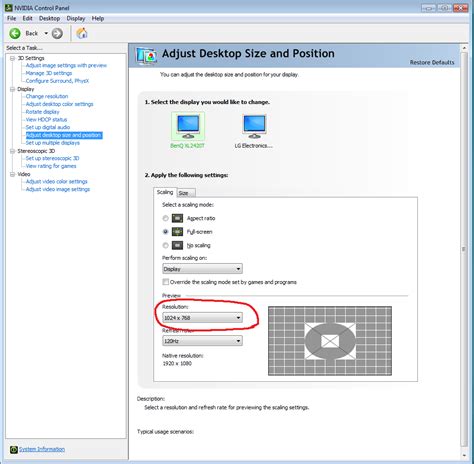Click Restore Defaults link

(432, 62)
